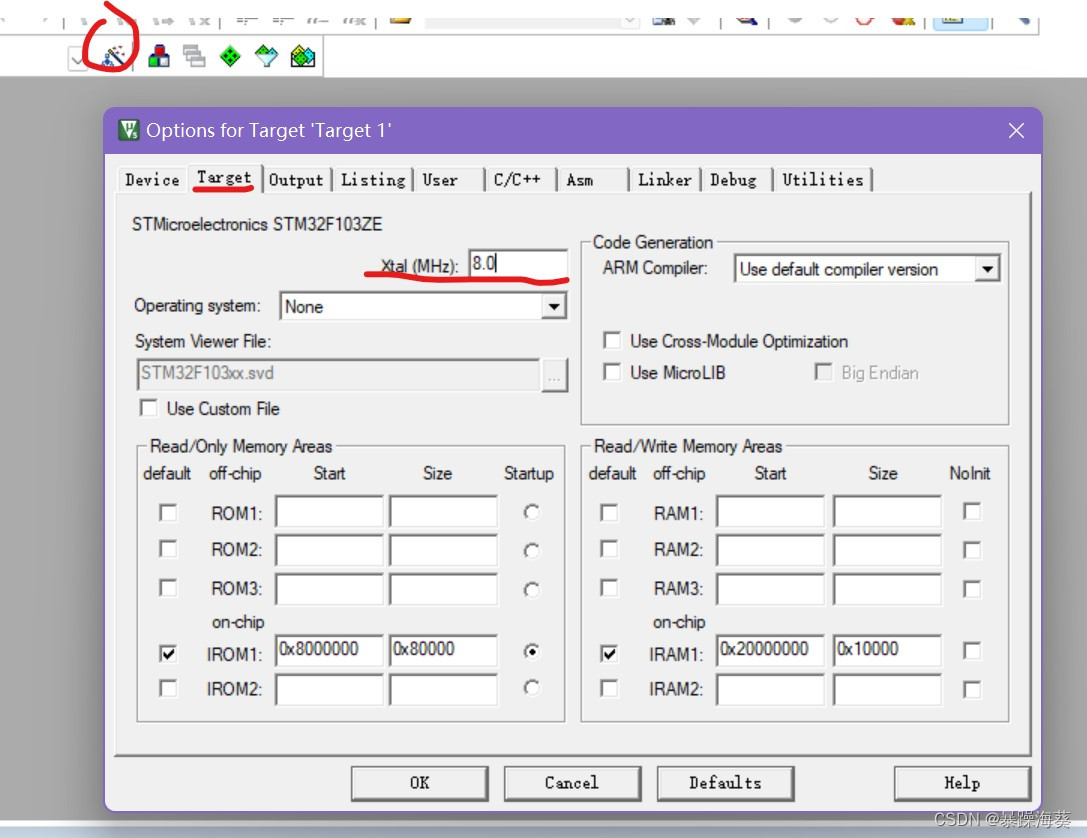The width and height of the screenshot is (1087, 838).
Task: Click the Keil uVision logo in dialog title
Action: pyautogui.click(x=129, y=130)
